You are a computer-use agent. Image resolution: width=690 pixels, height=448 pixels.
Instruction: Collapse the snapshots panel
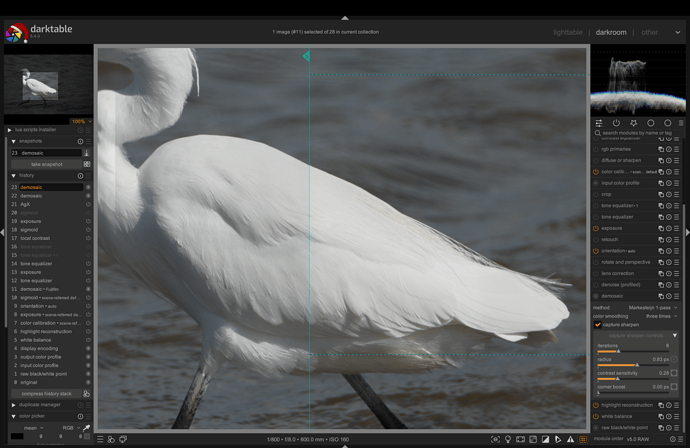pyautogui.click(x=13, y=141)
